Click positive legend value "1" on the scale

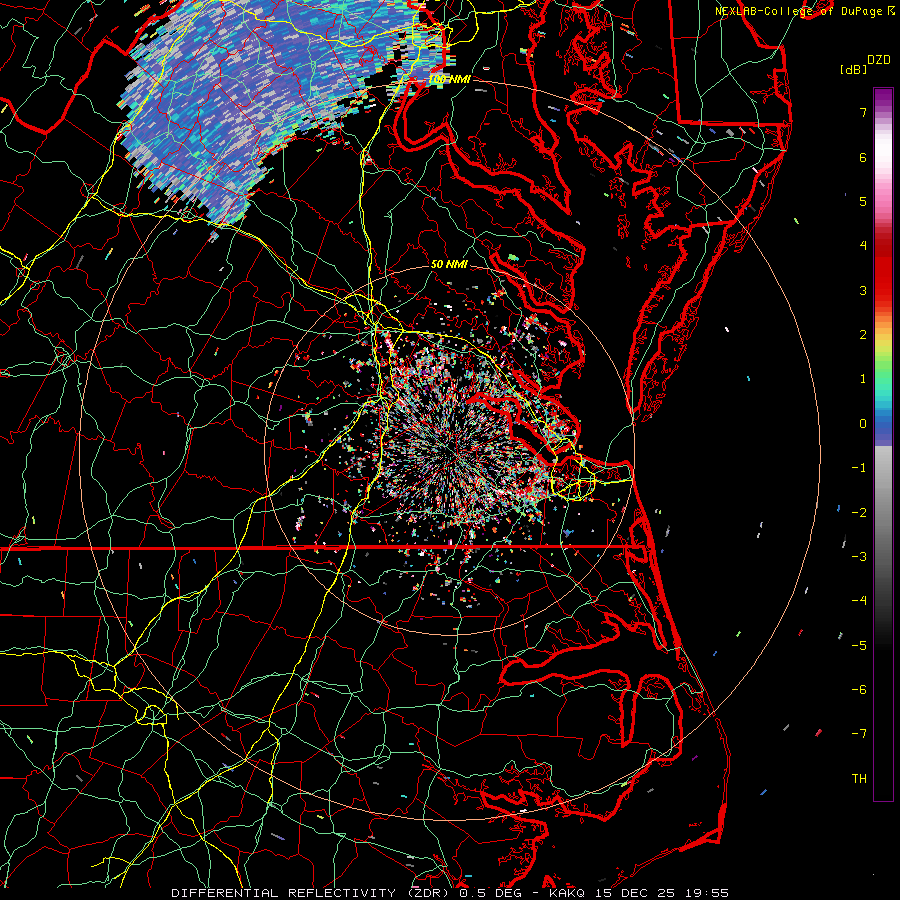(862, 379)
